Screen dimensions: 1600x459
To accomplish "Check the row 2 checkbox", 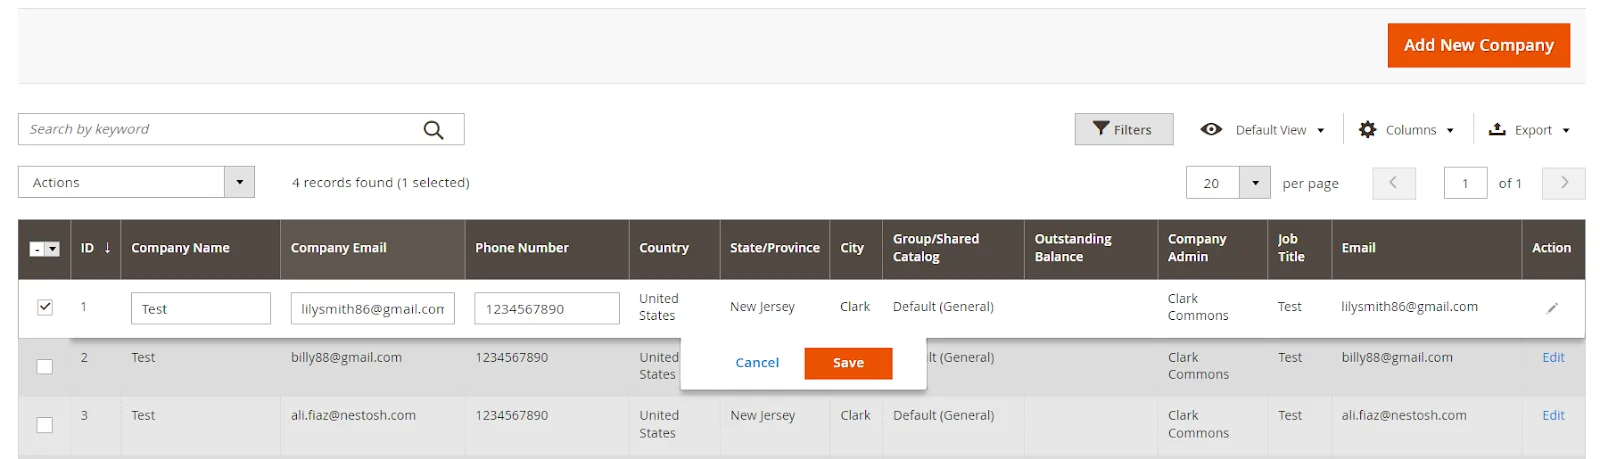I will click(45, 366).
